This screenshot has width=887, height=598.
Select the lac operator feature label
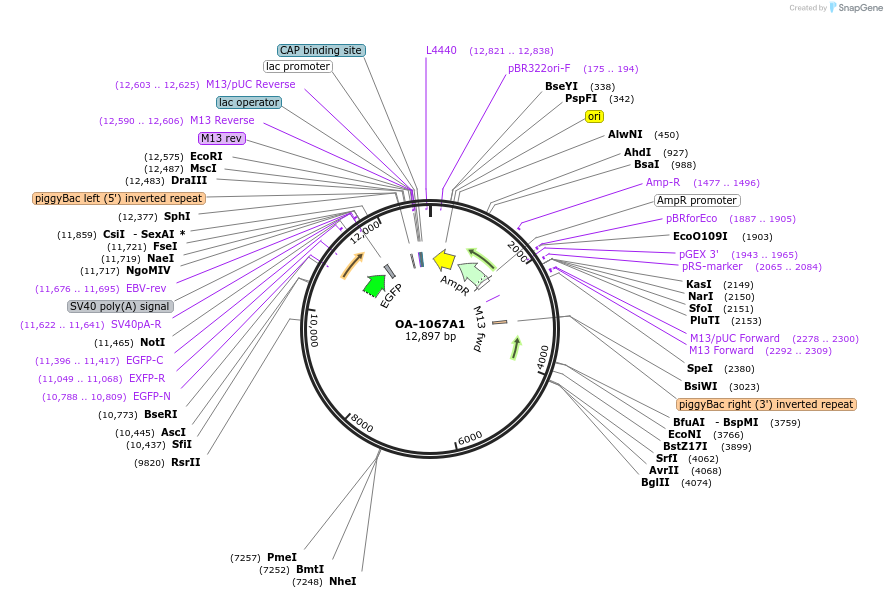[x=249, y=102]
